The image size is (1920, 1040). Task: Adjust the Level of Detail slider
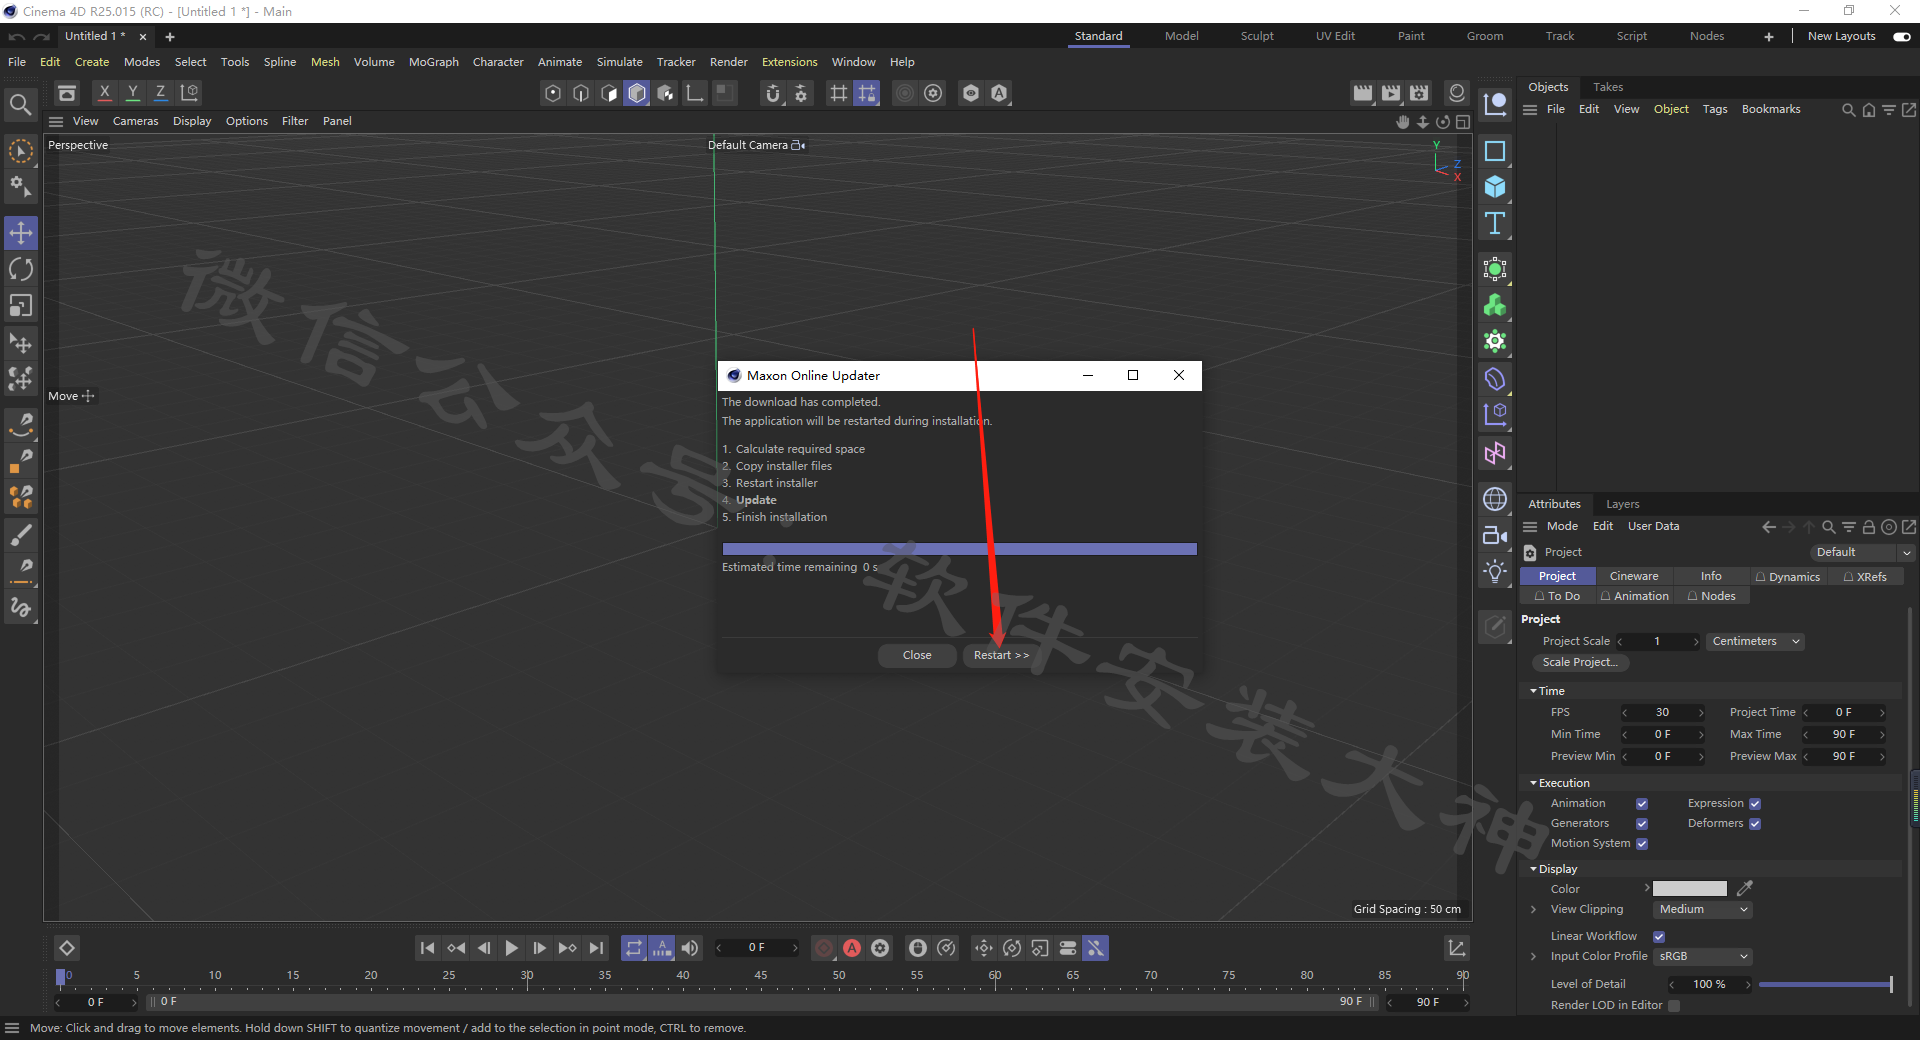point(1826,984)
